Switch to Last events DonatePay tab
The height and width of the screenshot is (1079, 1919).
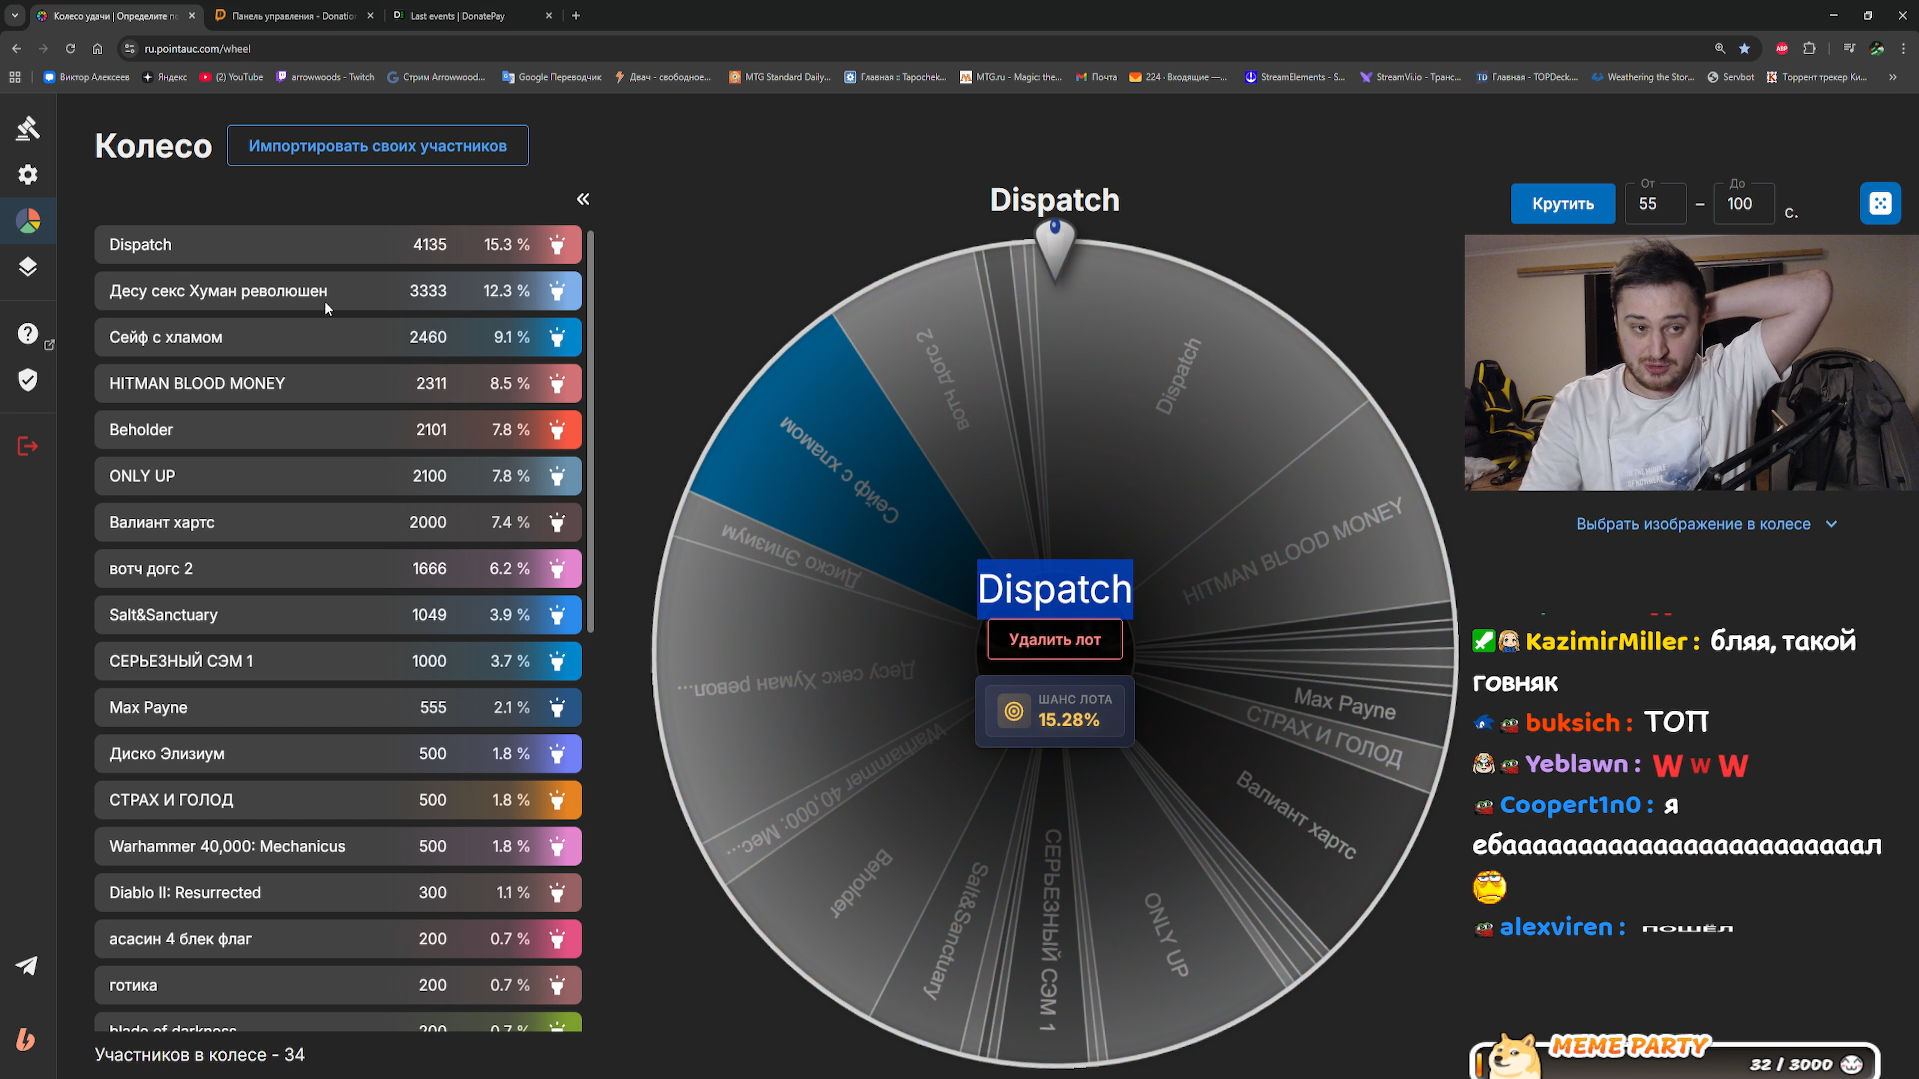click(x=473, y=16)
